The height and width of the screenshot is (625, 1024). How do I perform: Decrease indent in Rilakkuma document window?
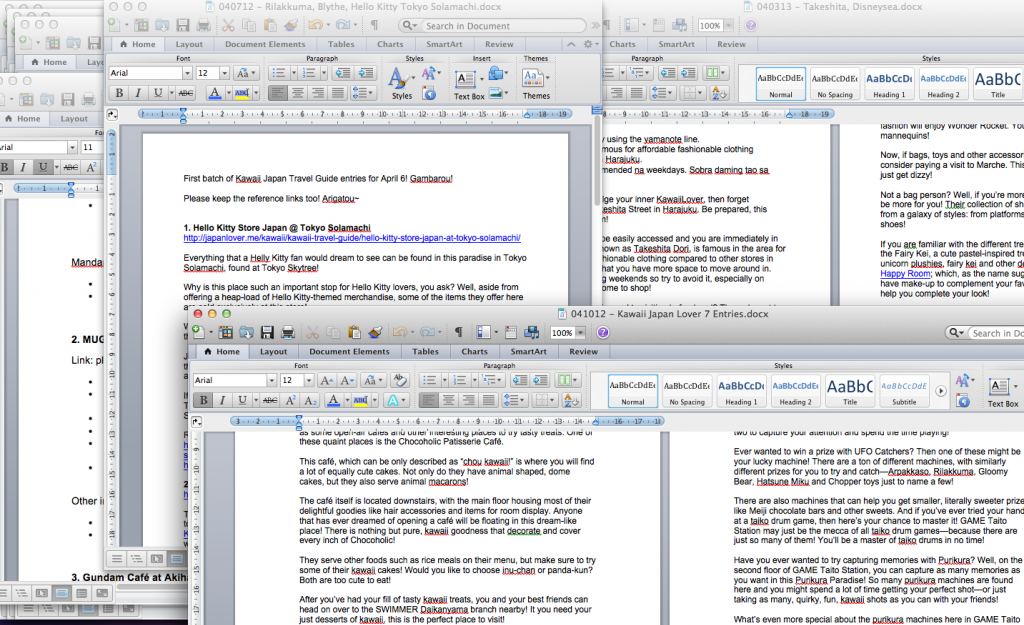(x=343, y=72)
